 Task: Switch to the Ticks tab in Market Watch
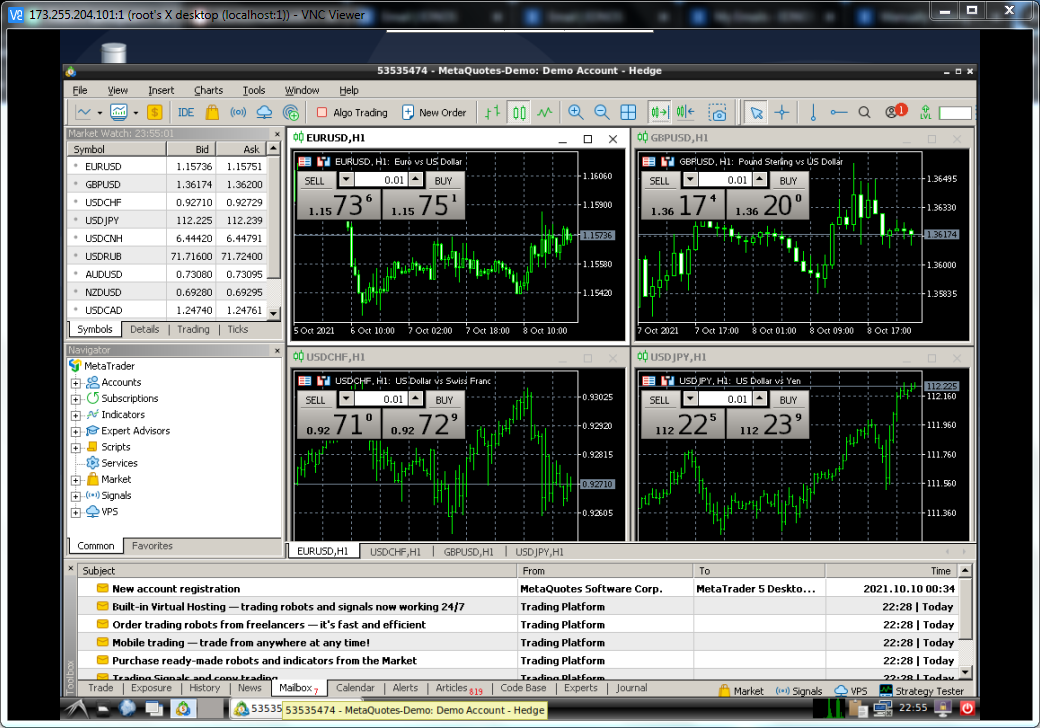[237, 330]
